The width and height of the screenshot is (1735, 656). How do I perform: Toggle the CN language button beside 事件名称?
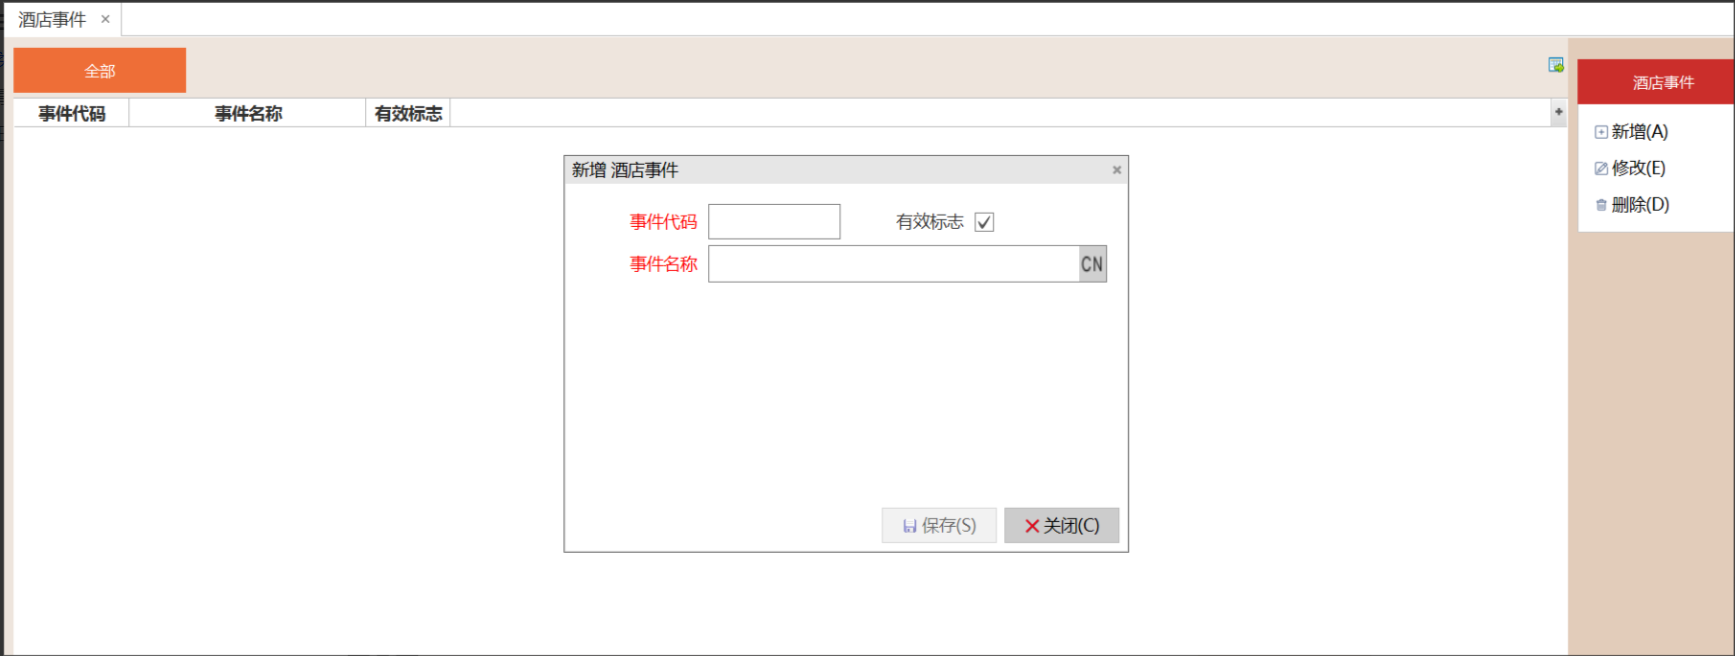click(x=1092, y=264)
